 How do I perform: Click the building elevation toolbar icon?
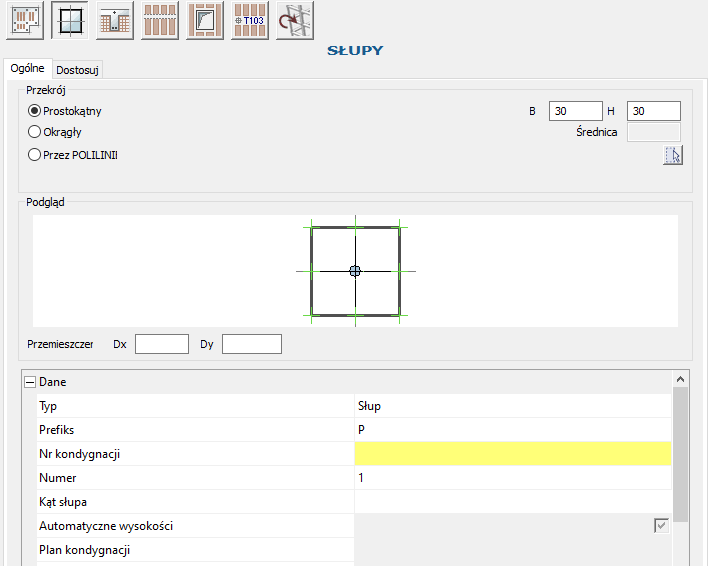[115, 20]
